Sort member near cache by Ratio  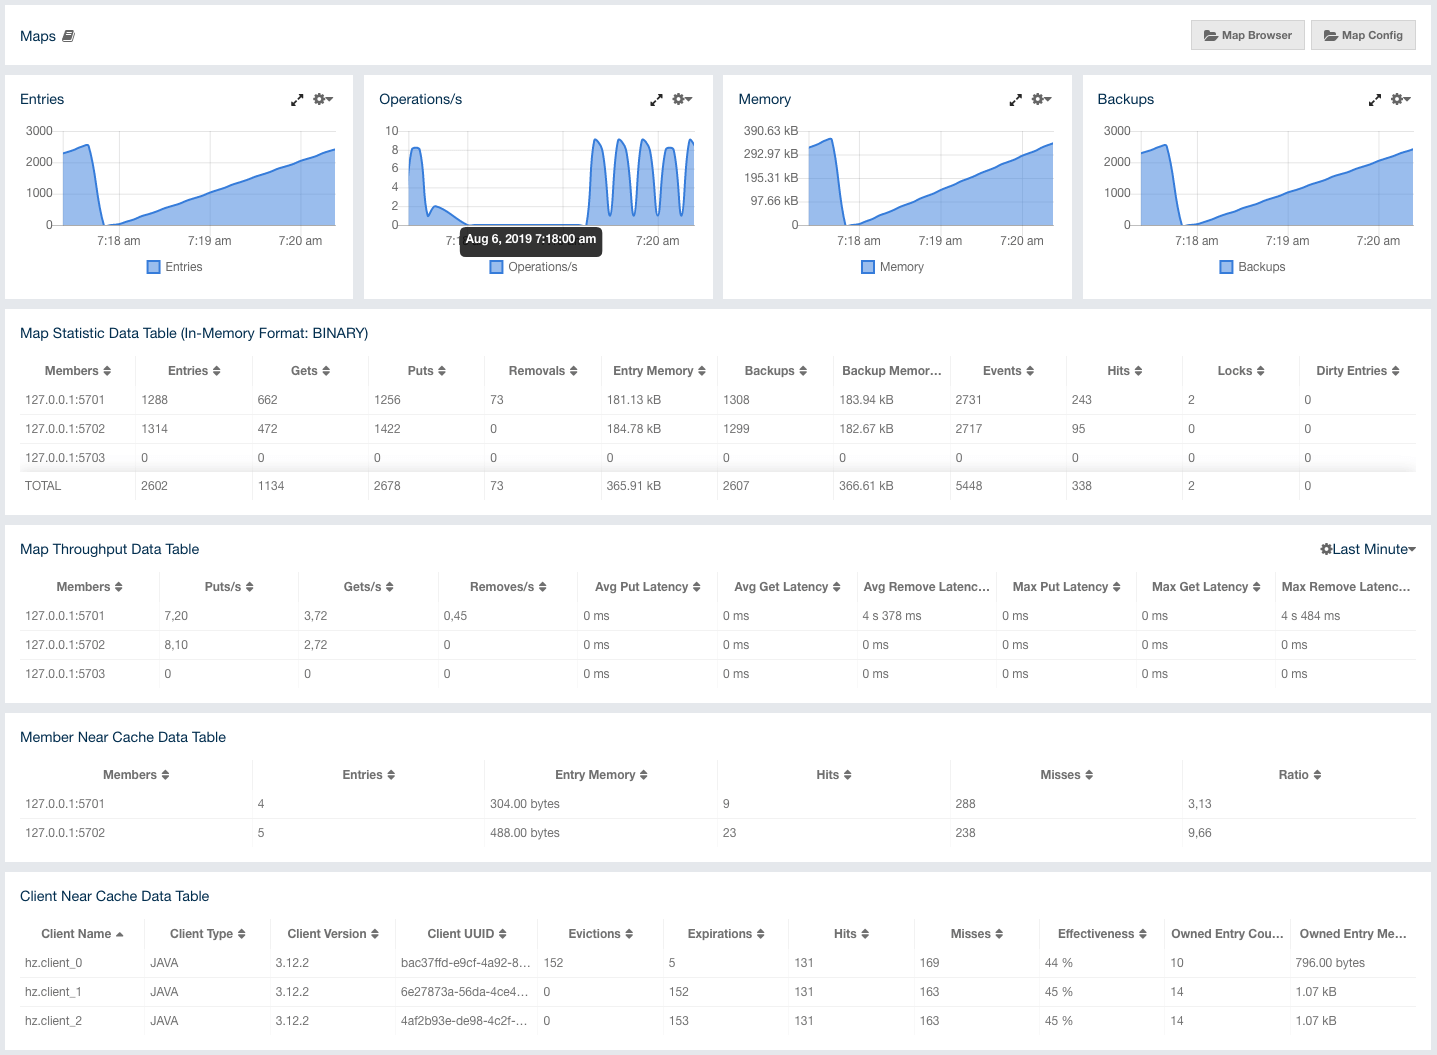coord(1299,775)
